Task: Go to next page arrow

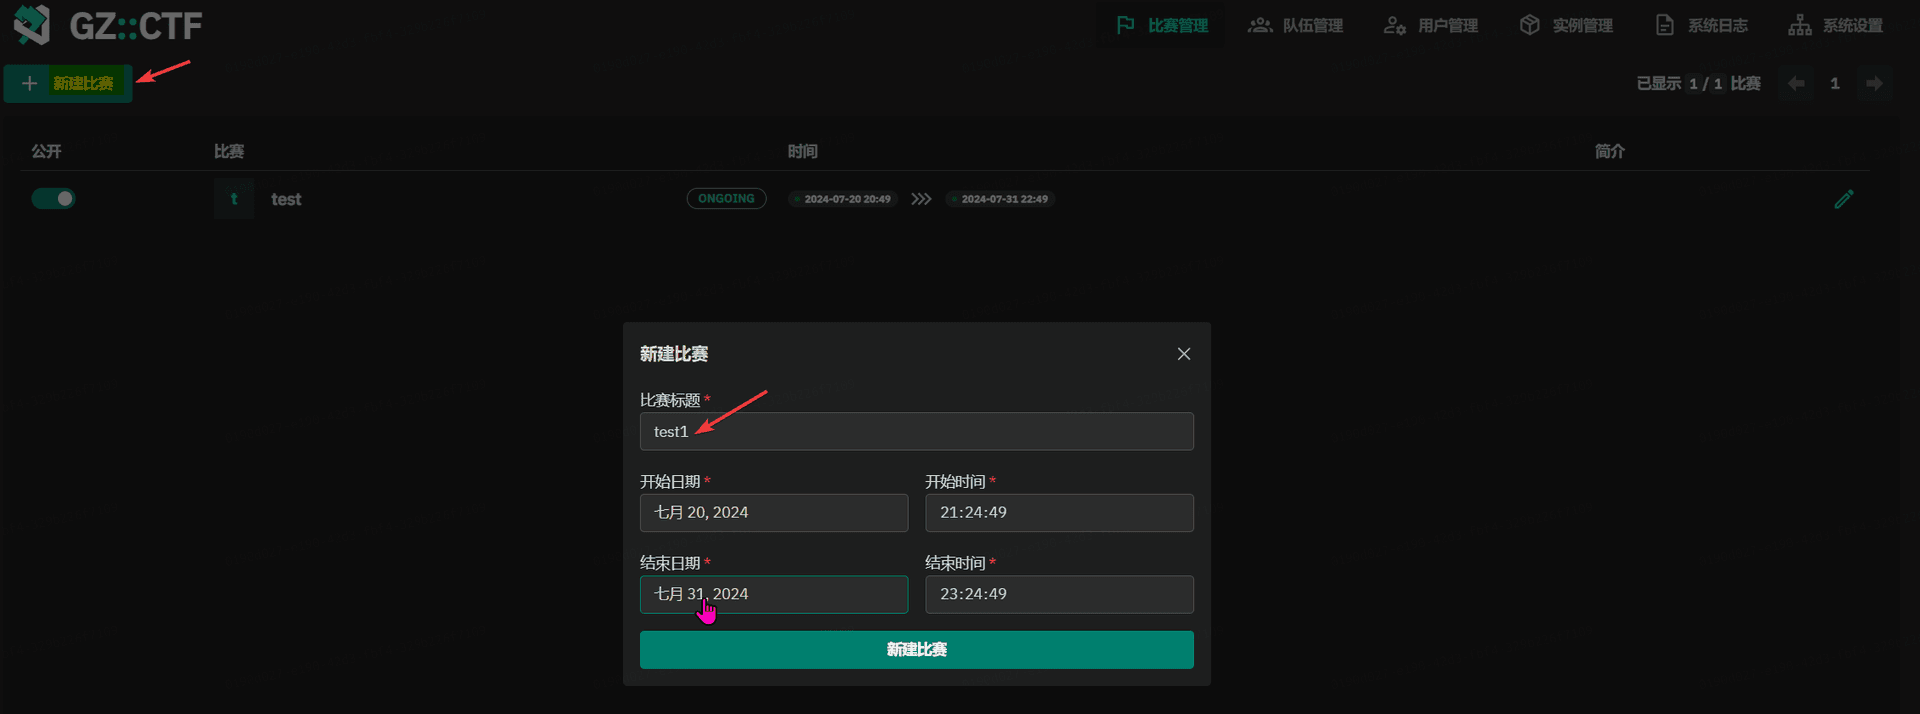Action: 1874,83
